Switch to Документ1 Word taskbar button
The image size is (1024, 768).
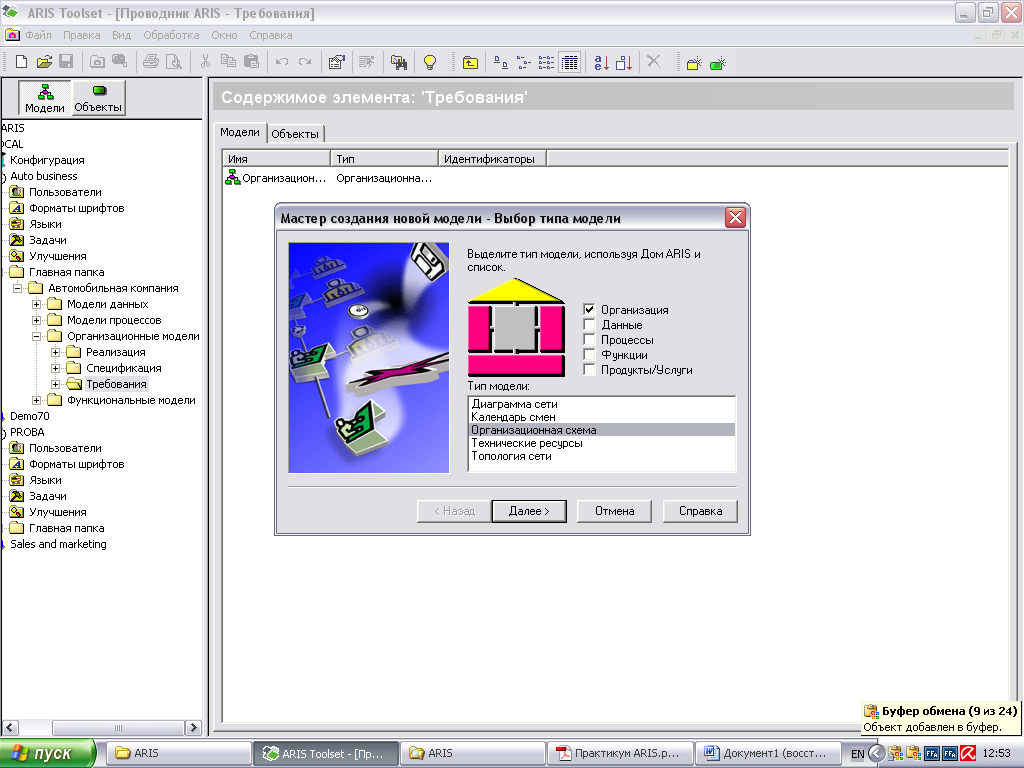click(x=767, y=753)
